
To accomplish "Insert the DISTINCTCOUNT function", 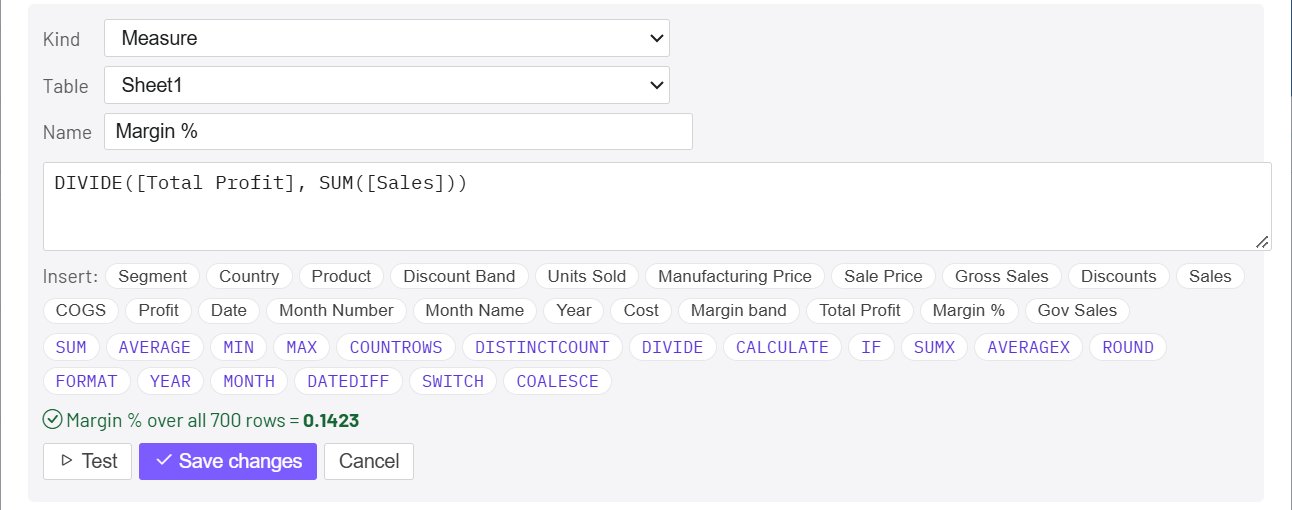I will (x=542, y=347).
